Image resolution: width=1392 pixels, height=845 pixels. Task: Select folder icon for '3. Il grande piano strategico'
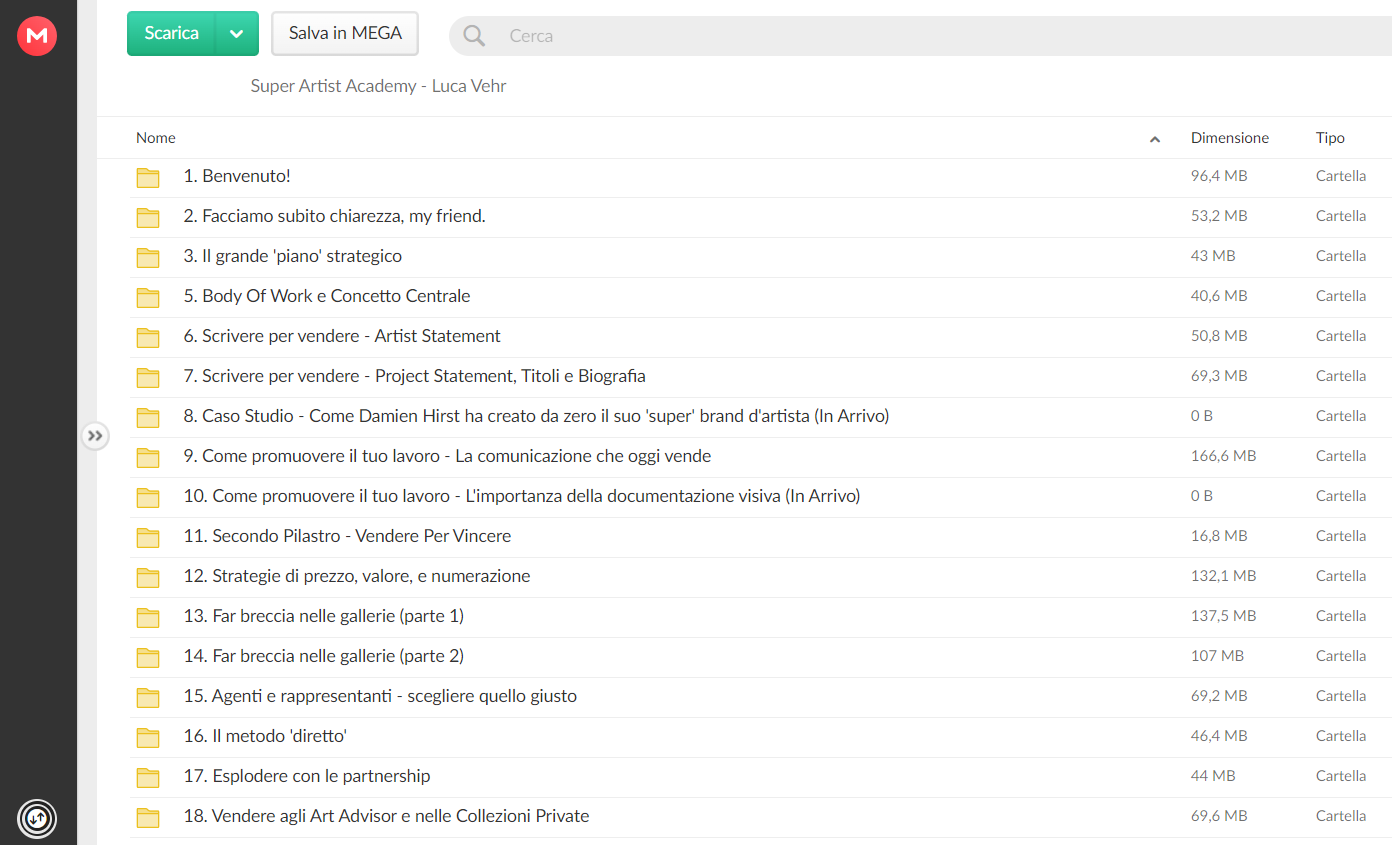[x=148, y=258]
